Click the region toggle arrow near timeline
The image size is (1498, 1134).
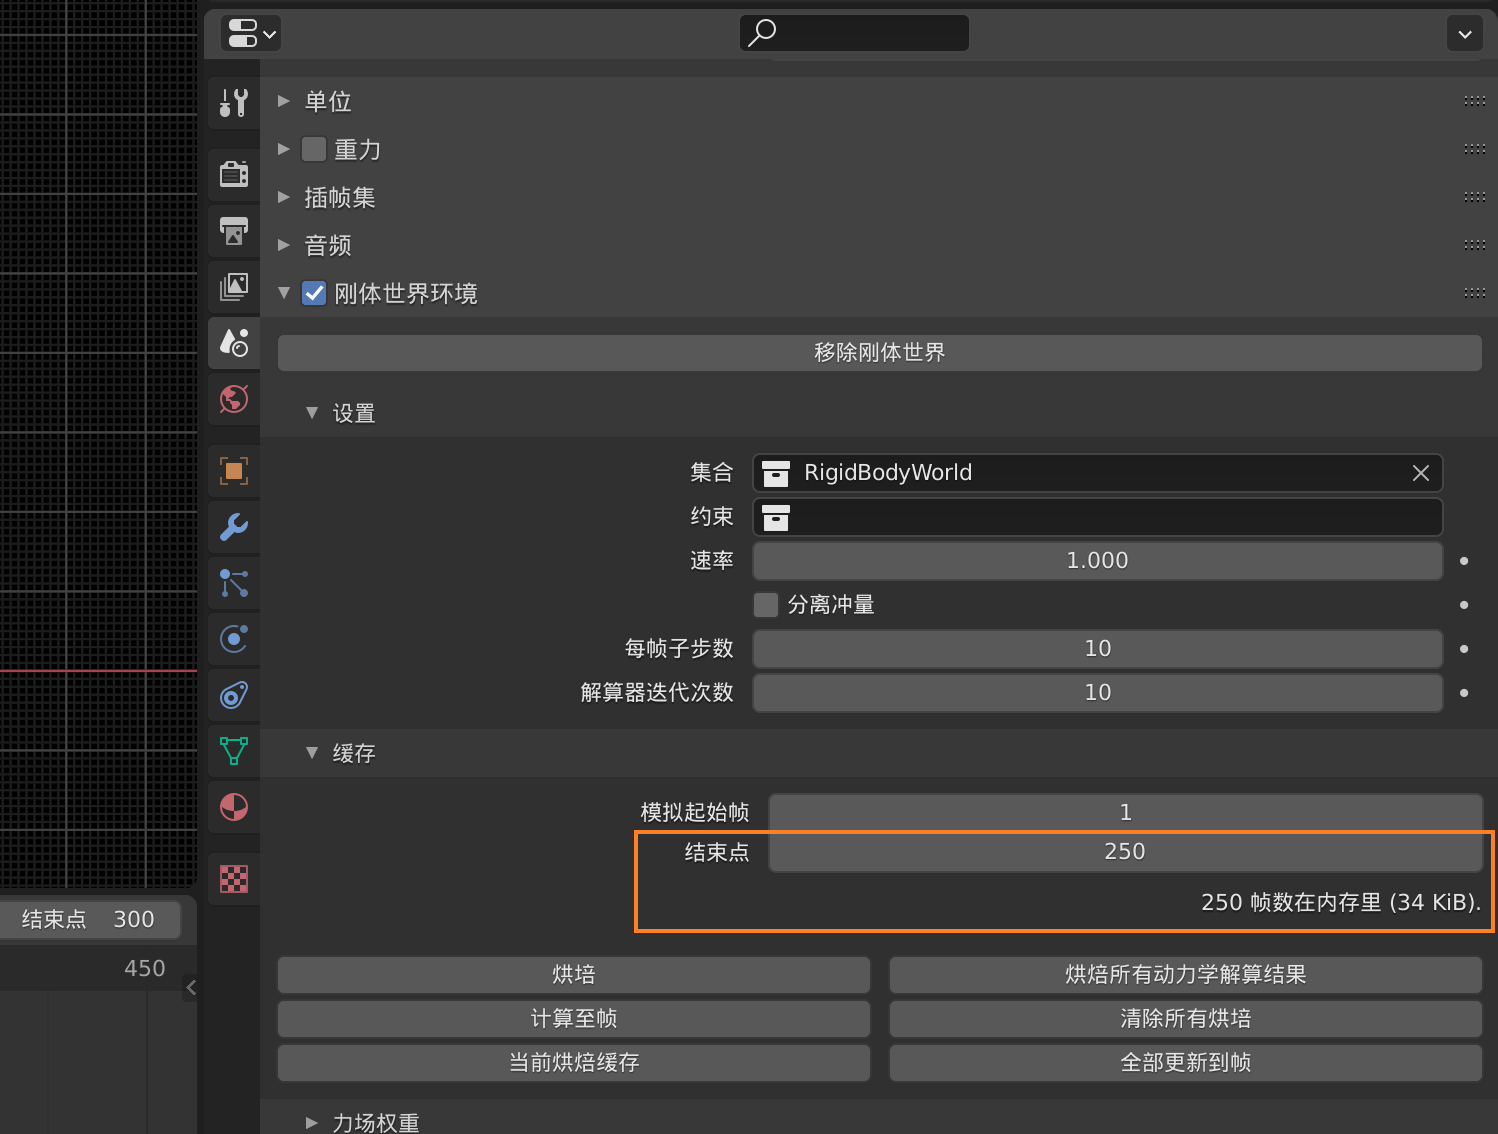190,988
